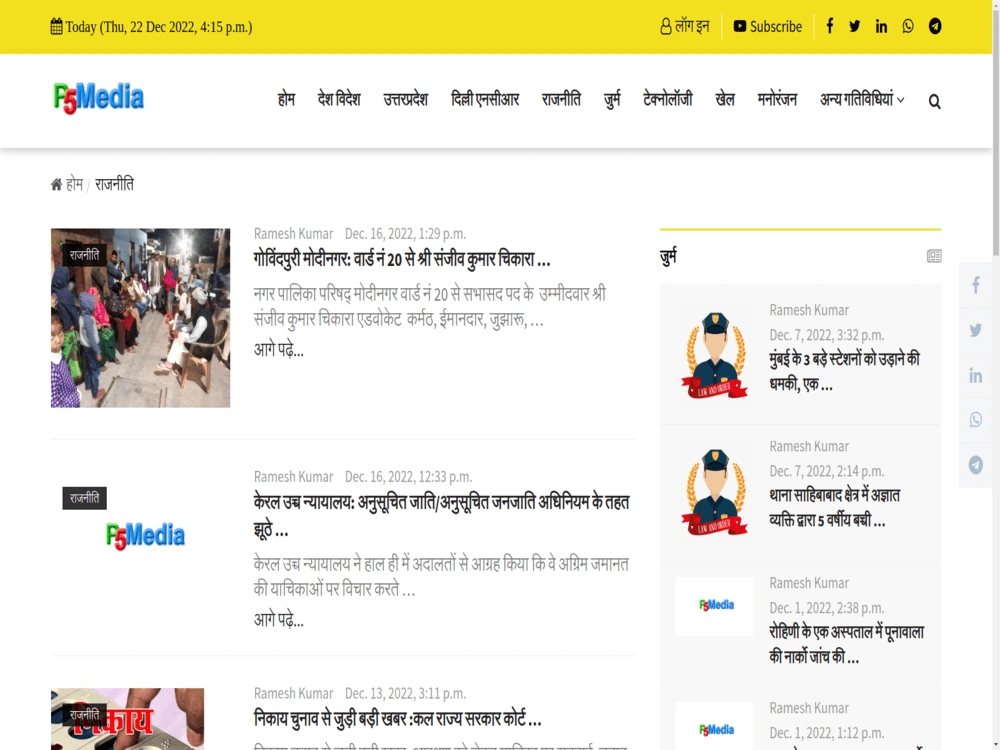Image resolution: width=1000 pixels, height=750 pixels.
Task: Click the home icon in breadcrumb
Action: (x=56, y=184)
